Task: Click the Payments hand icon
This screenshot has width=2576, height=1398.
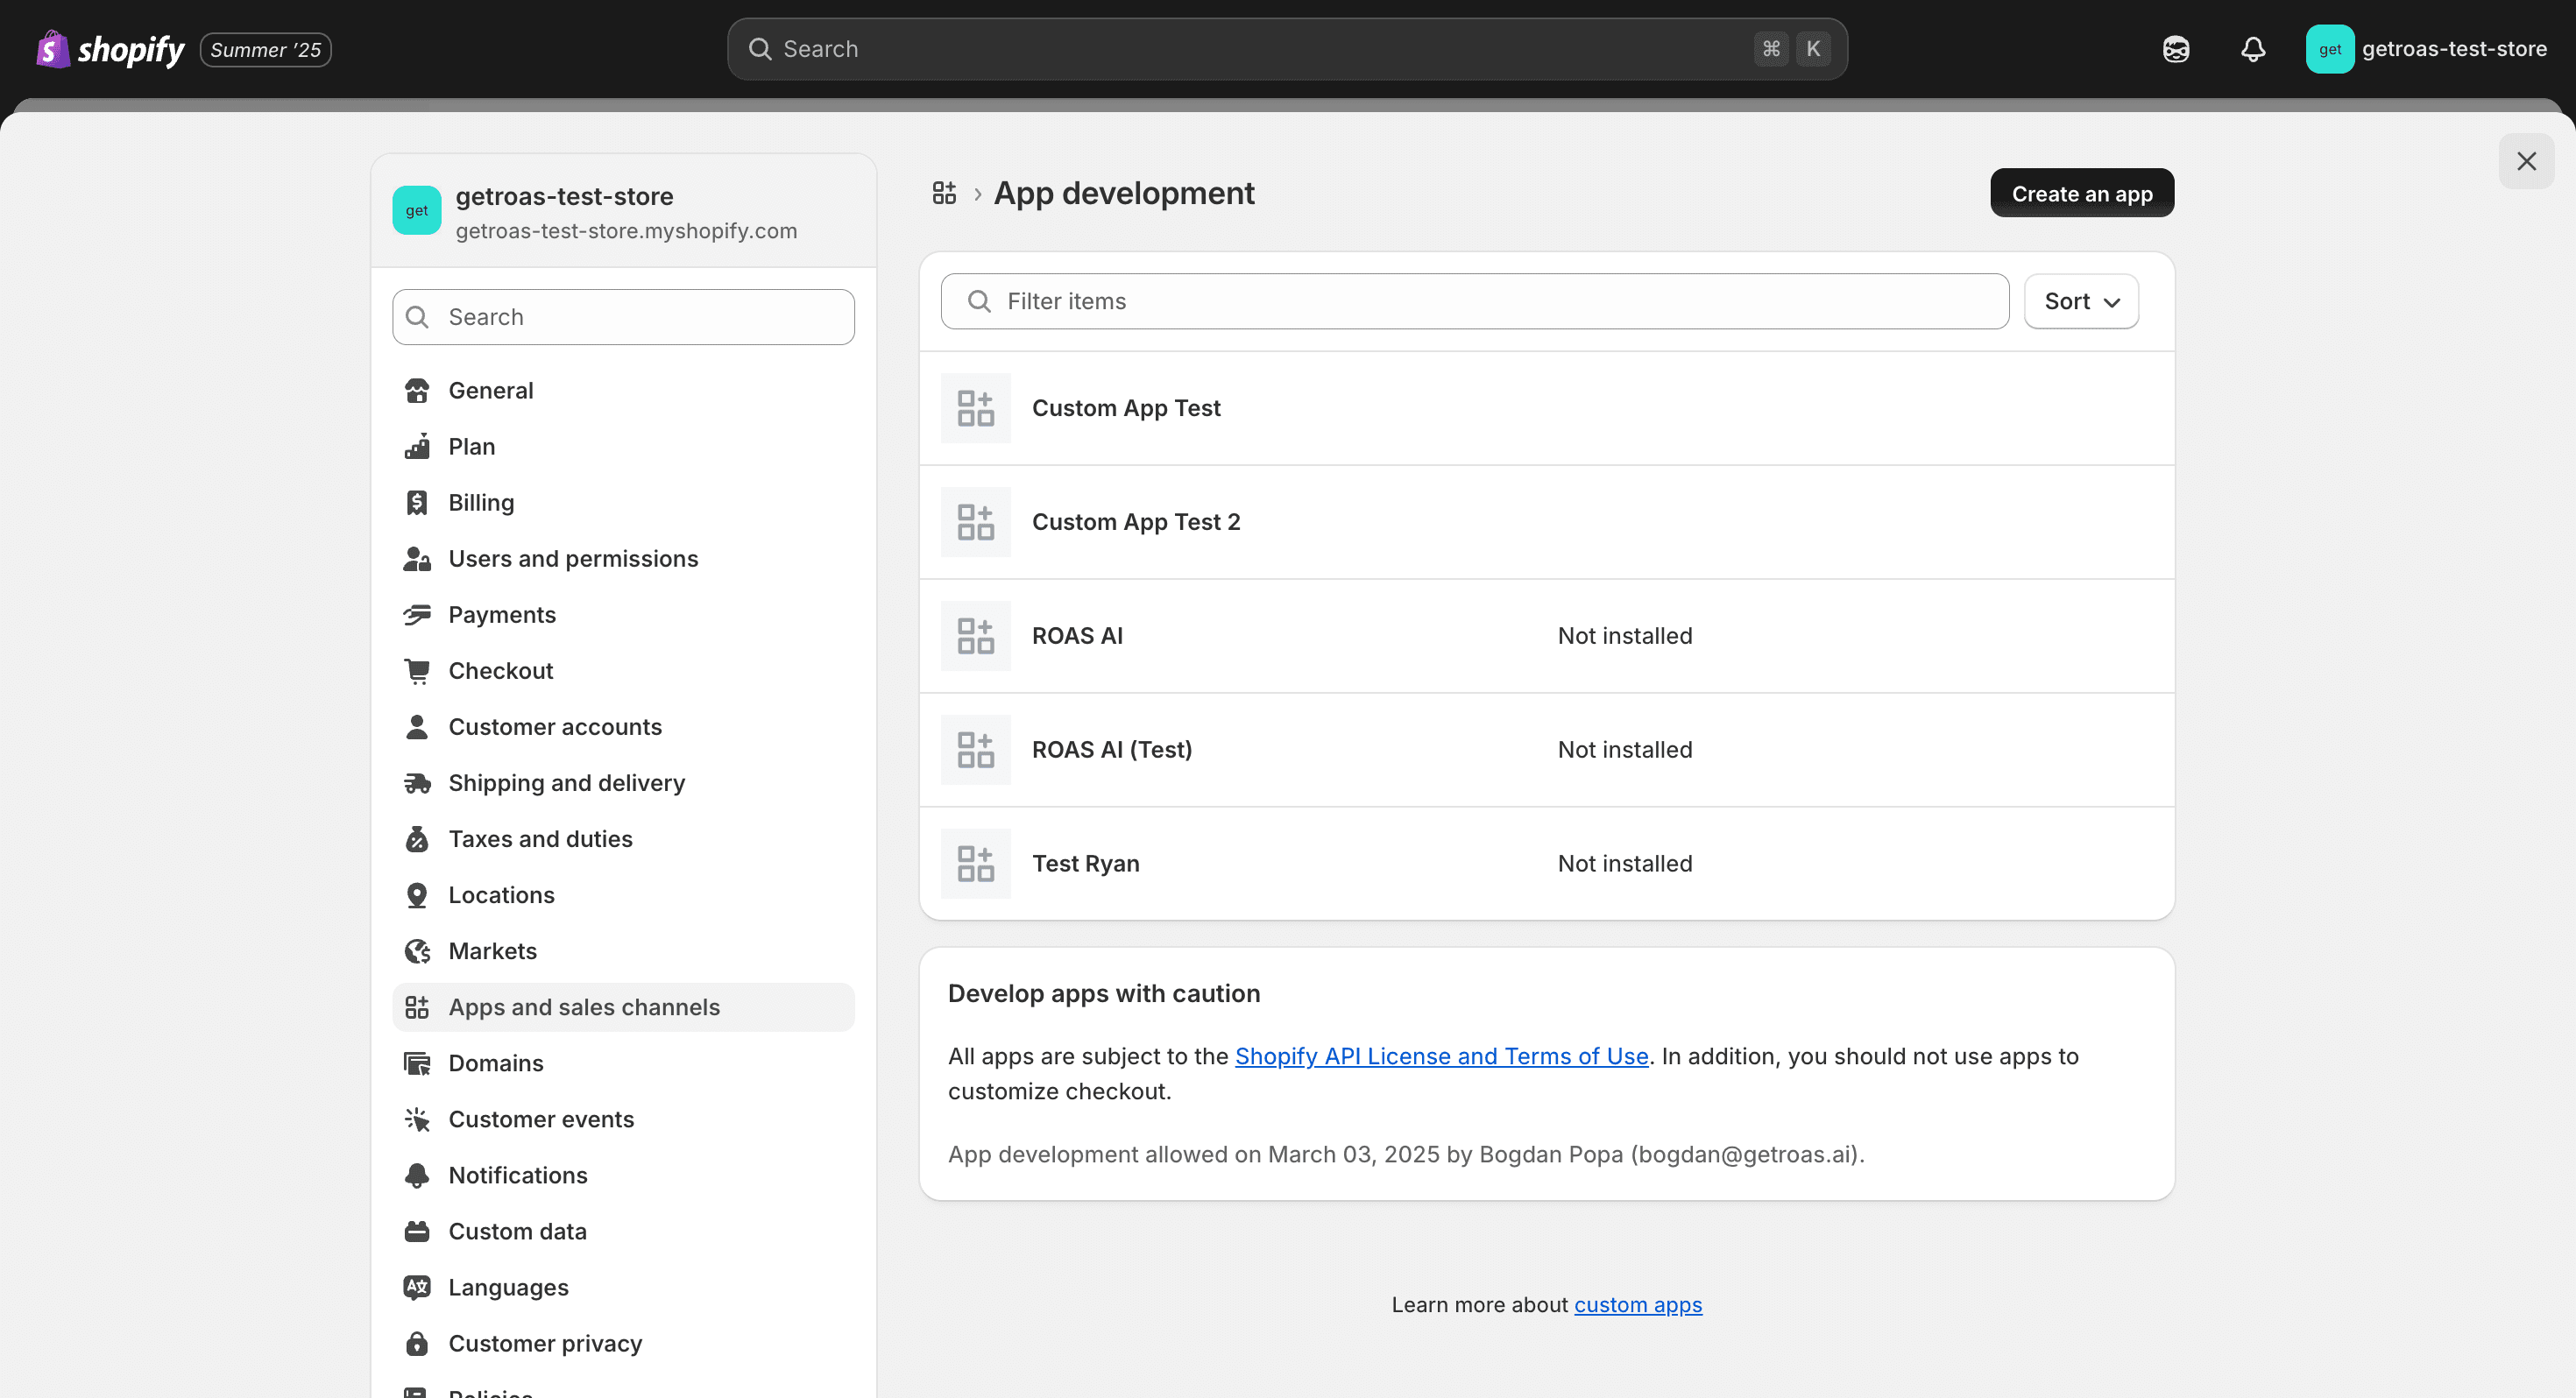Action: [x=417, y=615]
